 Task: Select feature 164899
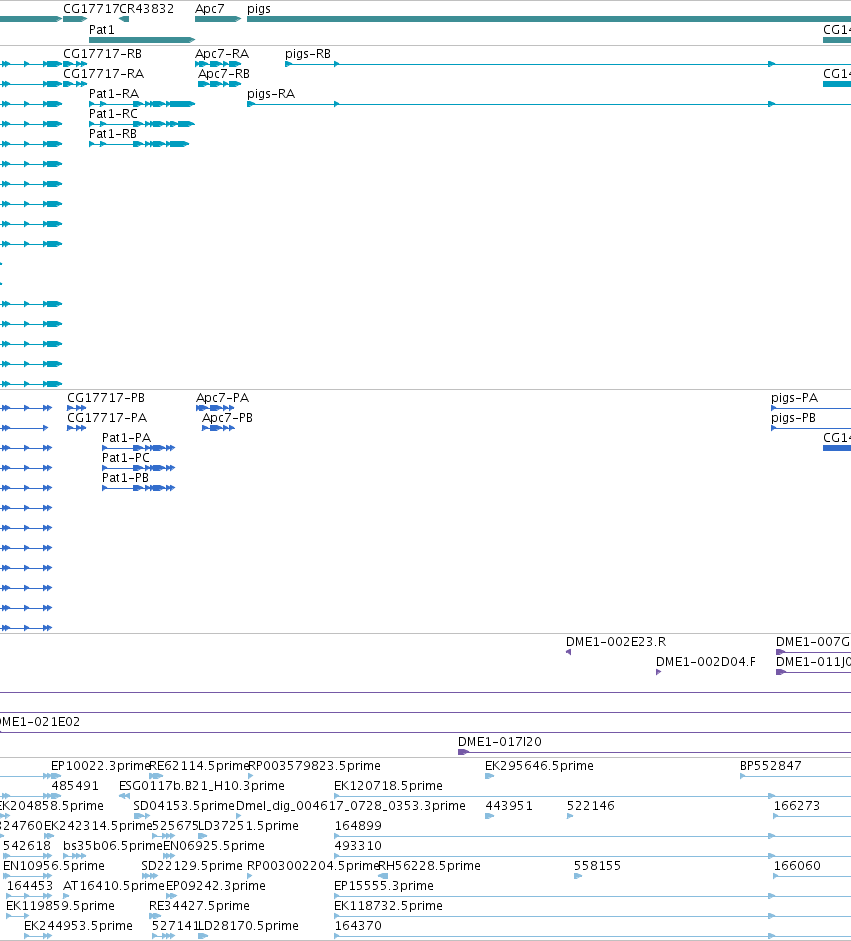[x=358, y=826]
